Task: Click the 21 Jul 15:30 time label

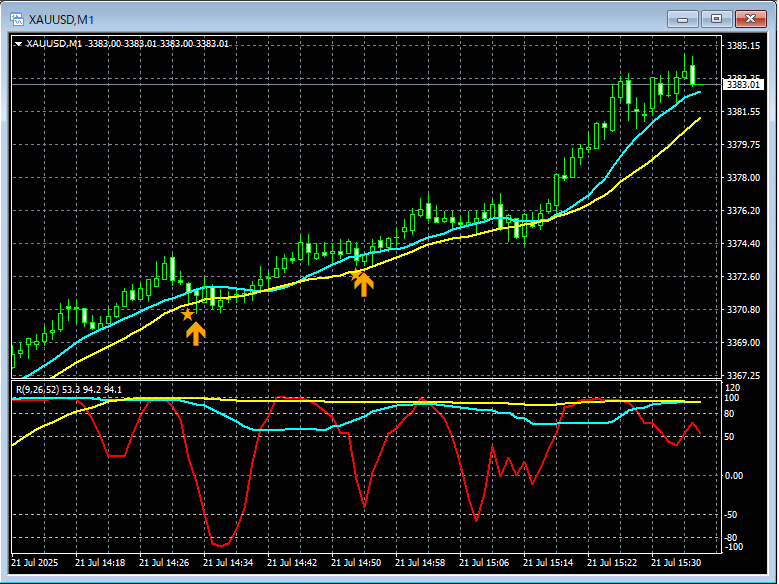Action: [676, 563]
